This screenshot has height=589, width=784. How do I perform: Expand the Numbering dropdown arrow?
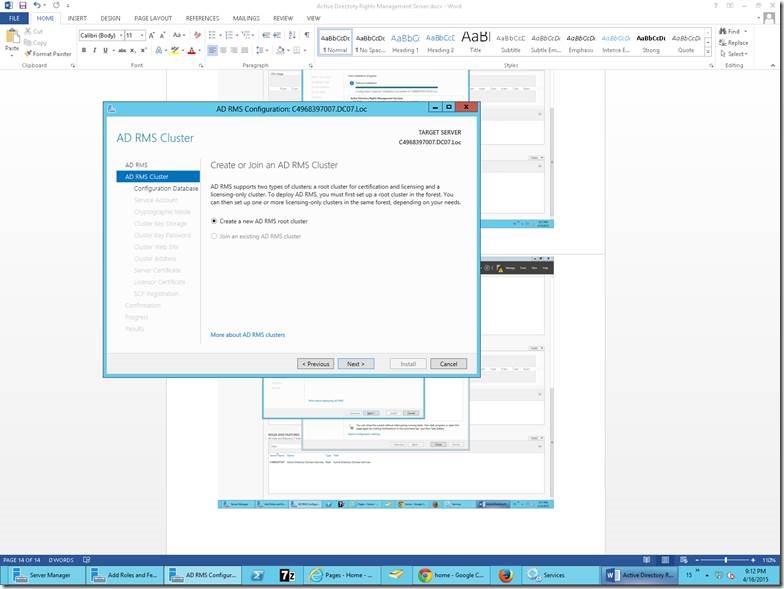[236, 36]
